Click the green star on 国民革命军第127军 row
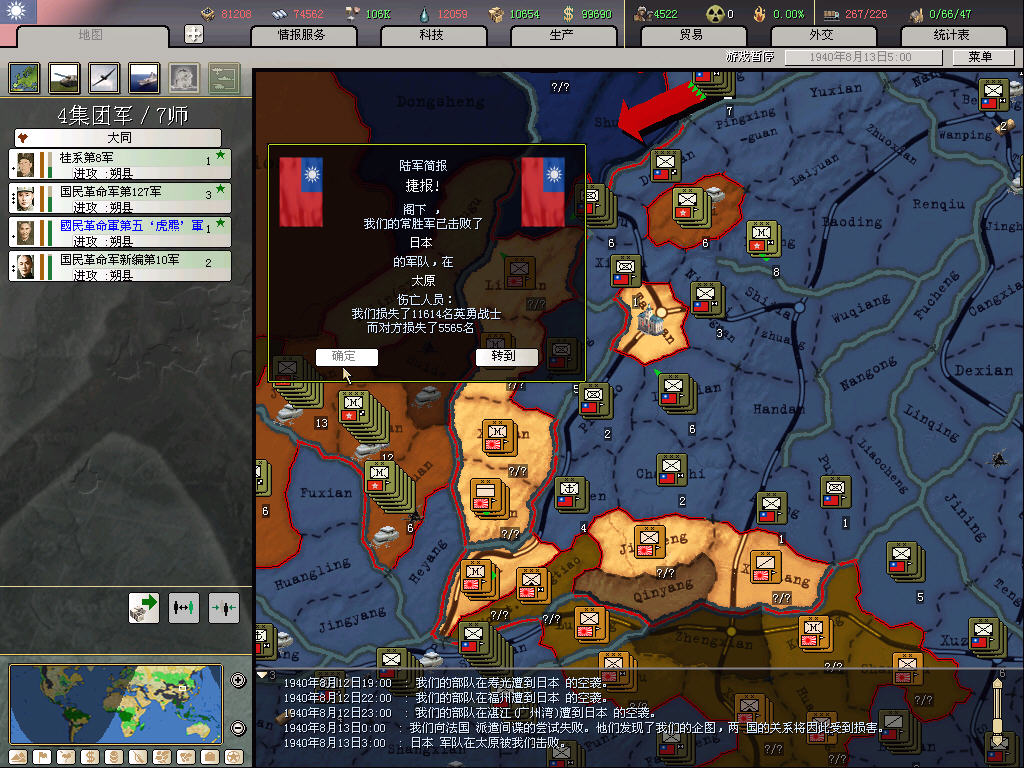Image resolution: width=1024 pixels, height=768 pixels. [221, 189]
